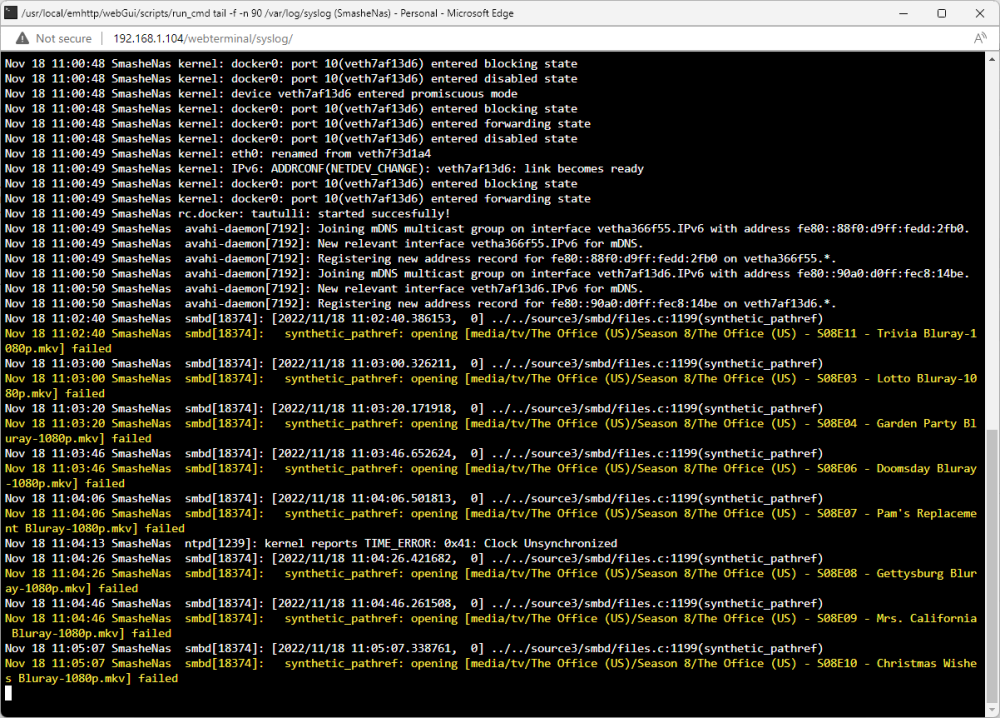Click the "S08E10 - Christmas Wishe" log line
This screenshot has width=1000, height=718.
pyautogui.click(x=490, y=663)
